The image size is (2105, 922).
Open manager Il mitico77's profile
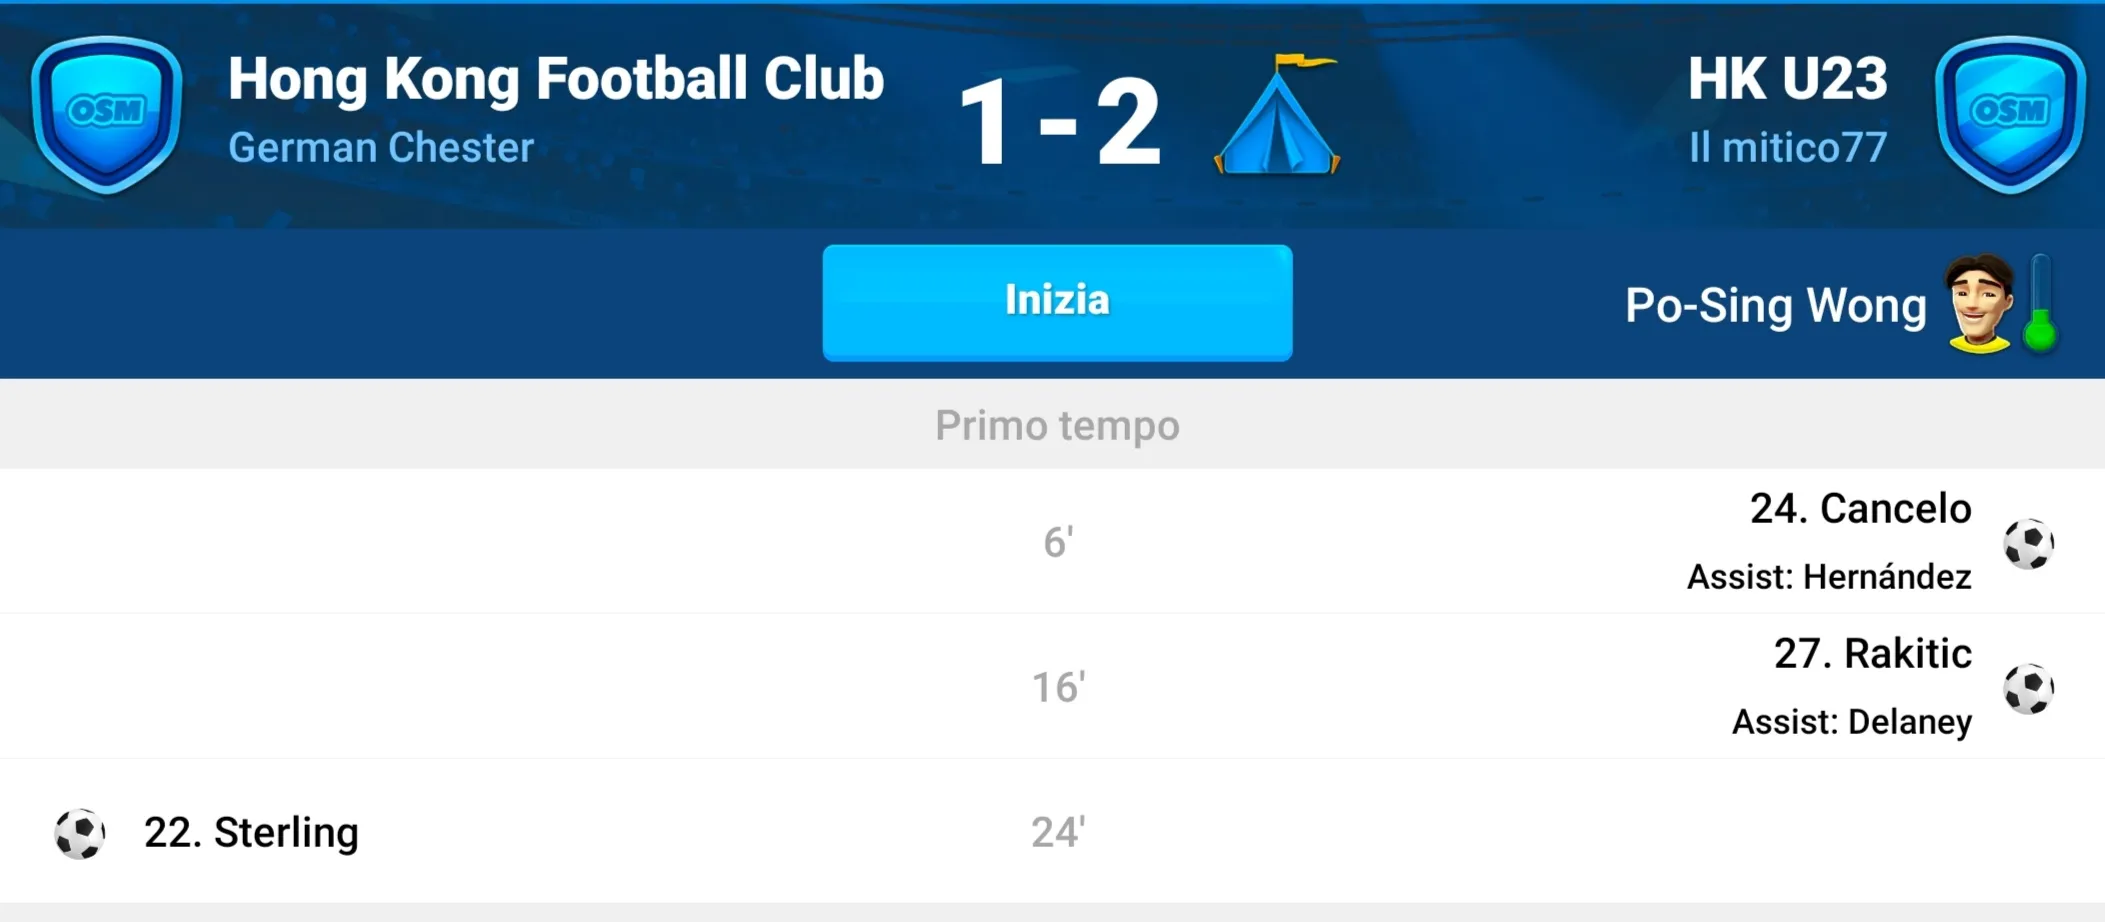(x=1788, y=148)
